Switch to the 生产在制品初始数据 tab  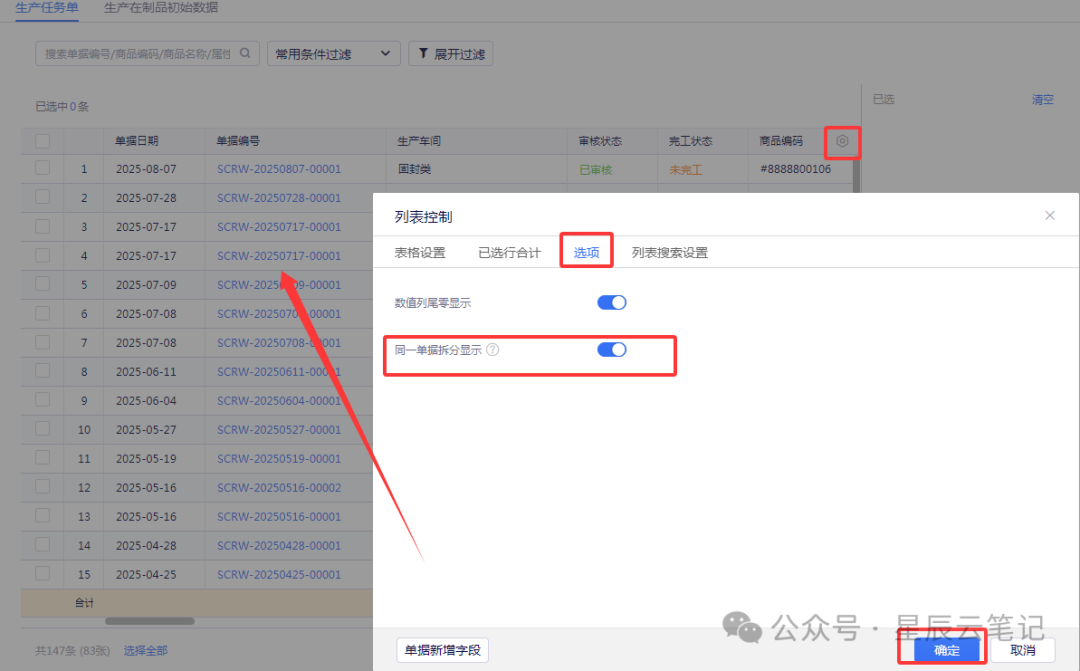[x=161, y=8]
